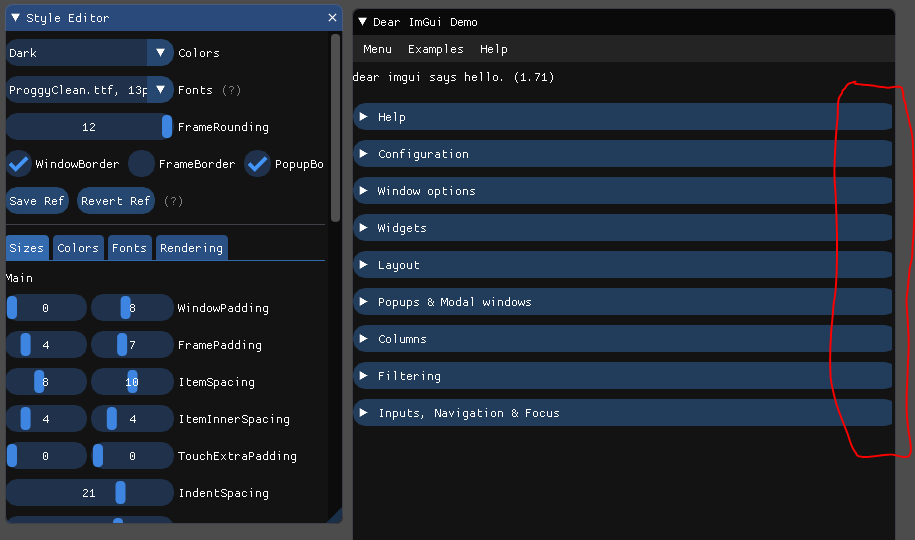The width and height of the screenshot is (915, 540).
Task: Click the ItemInnerSpacing Y slider
Action: pyautogui.click(x=132, y=419)
